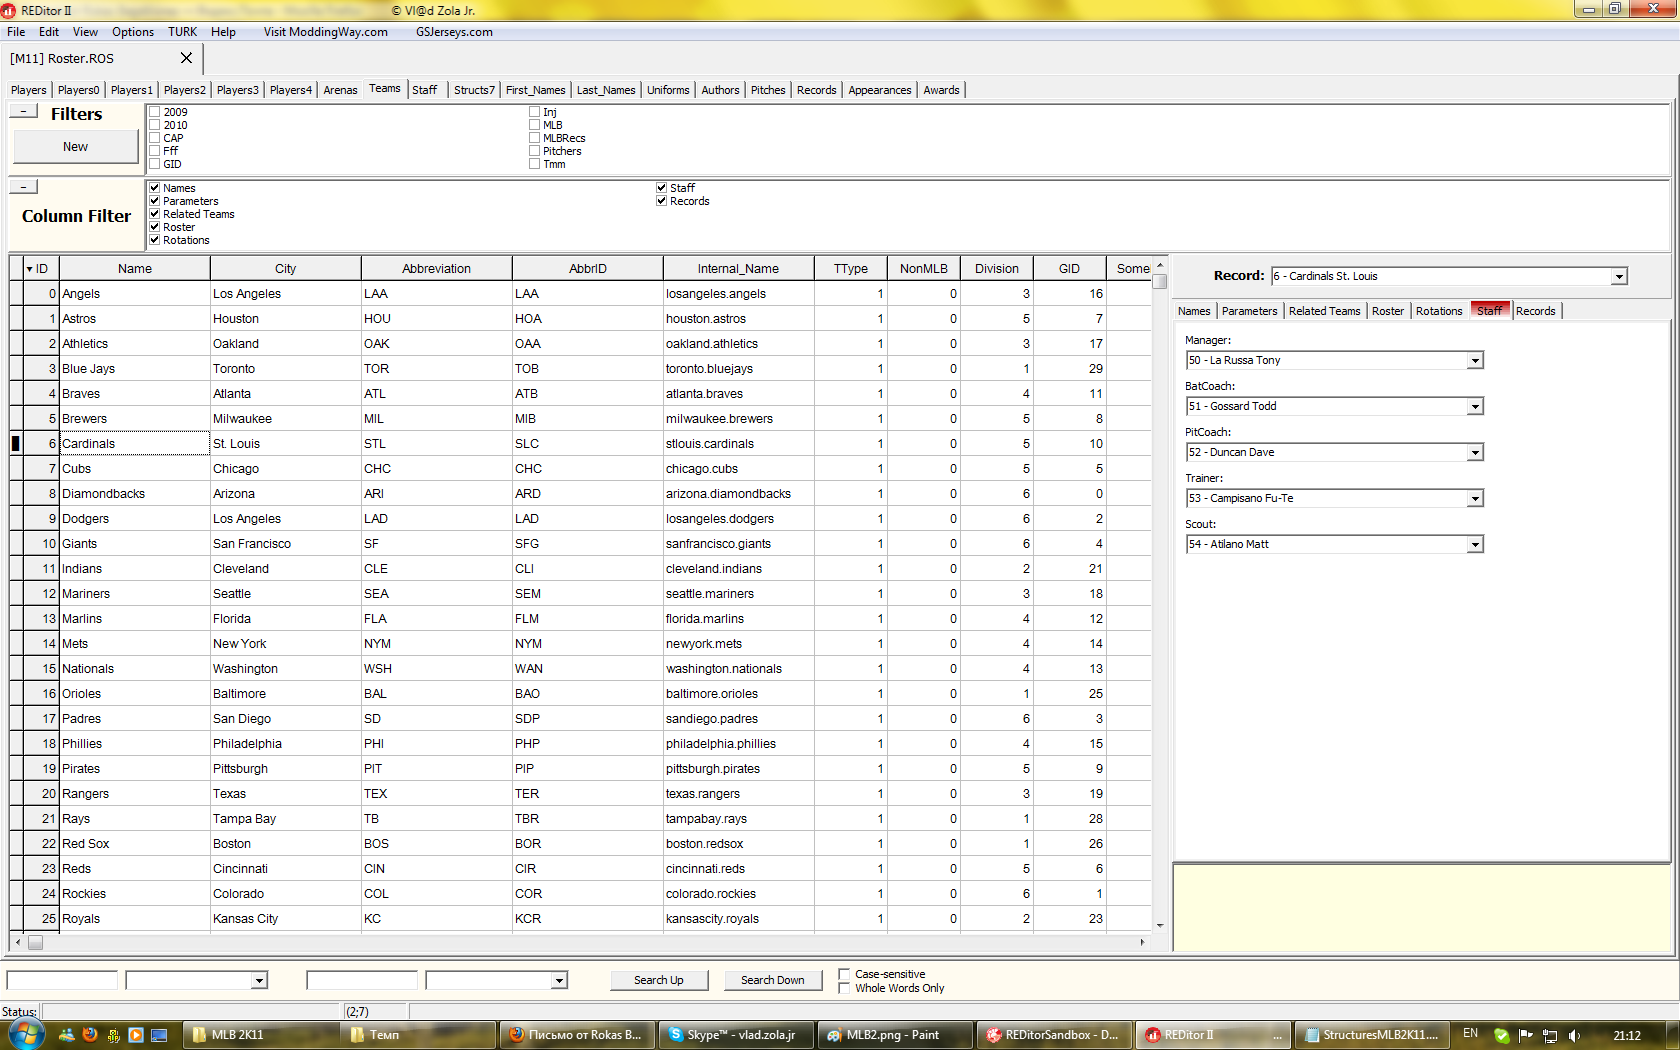Switch to the Players tab
This screenshot has height=1050, width=1680.
(x=29, y=90)
